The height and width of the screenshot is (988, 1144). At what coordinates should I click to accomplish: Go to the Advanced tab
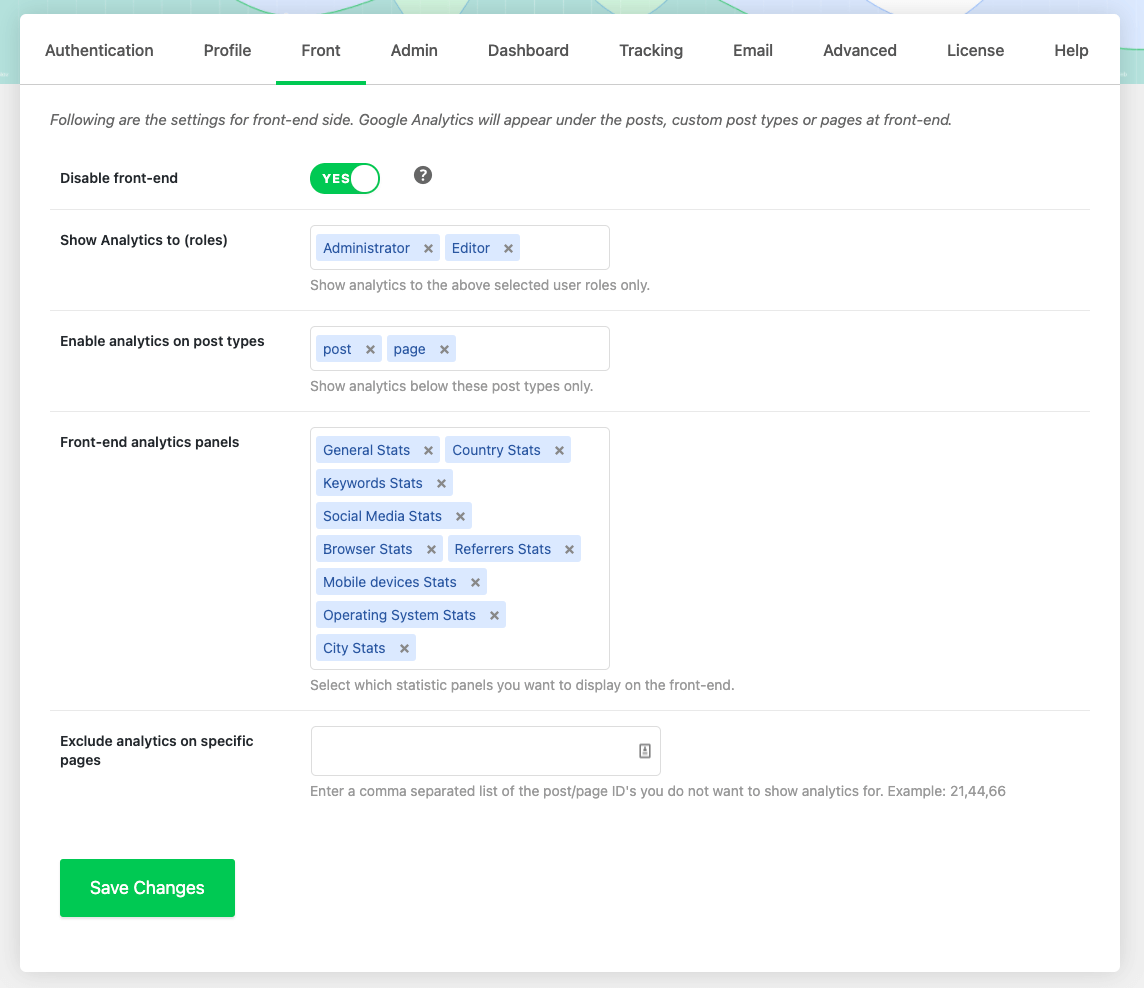tap(859, 51)
